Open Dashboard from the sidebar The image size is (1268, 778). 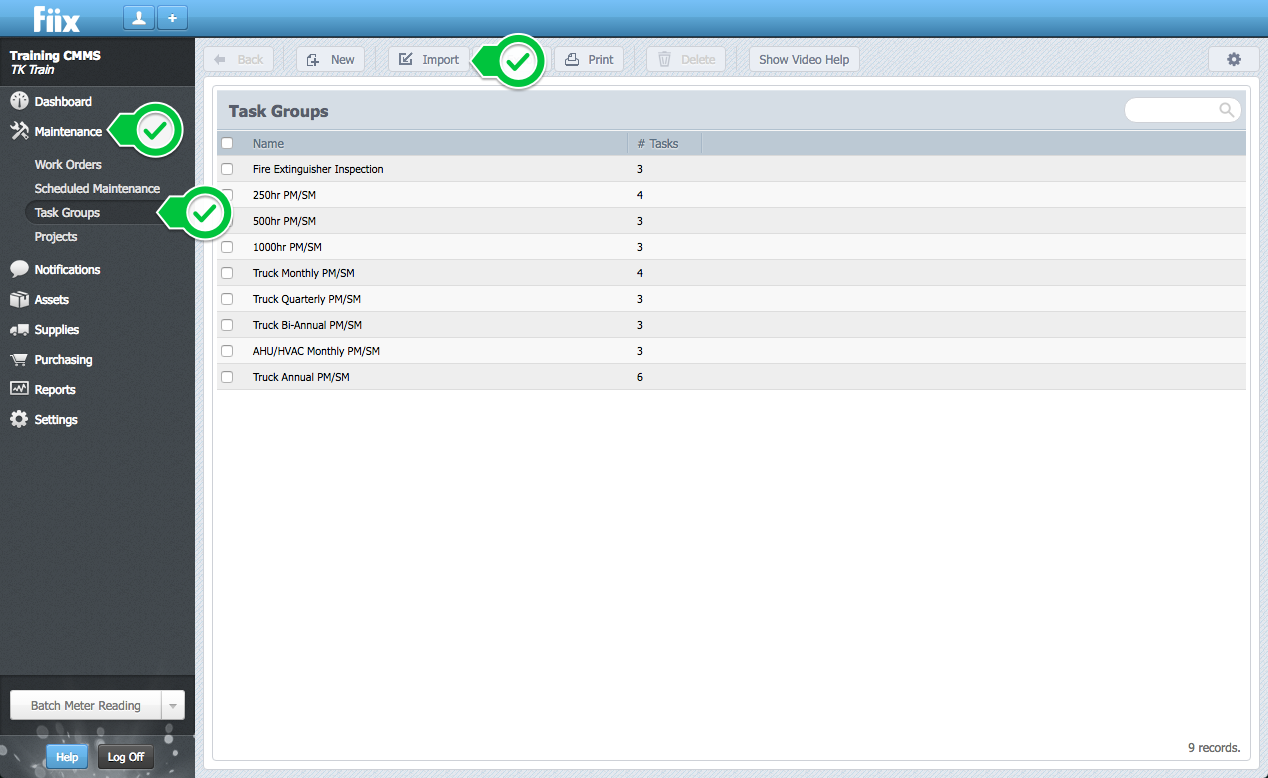coord(63,101)
